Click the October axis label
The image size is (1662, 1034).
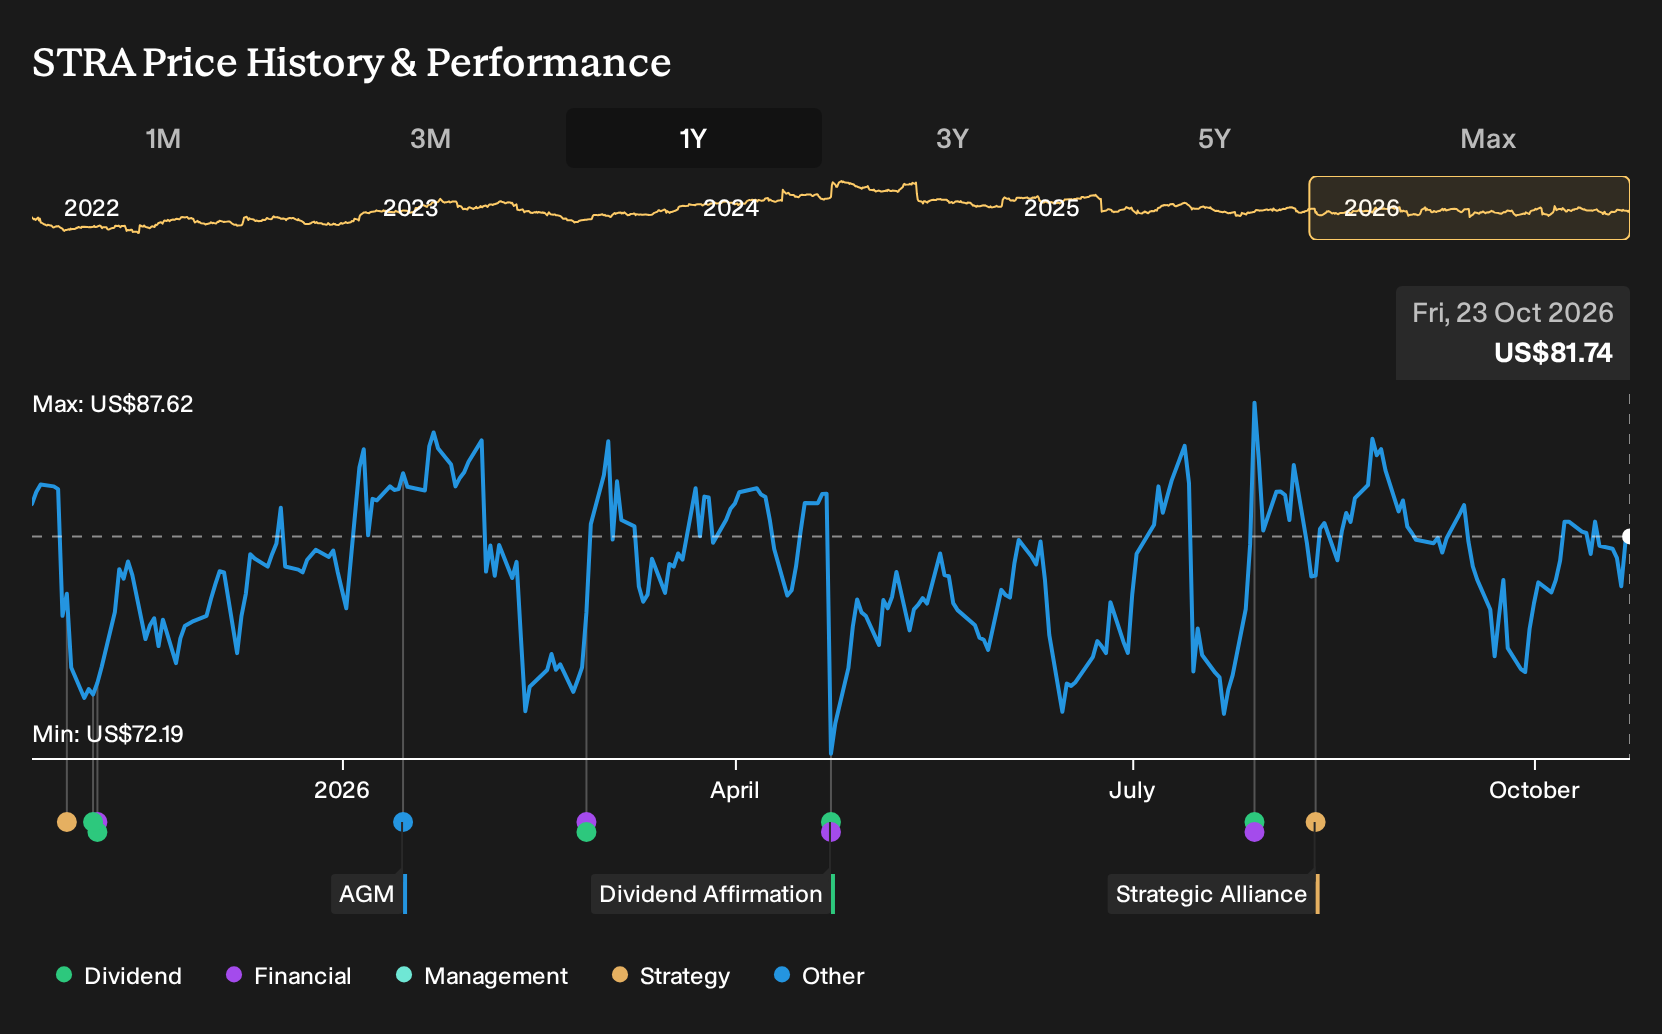click(x=1534, y=790)
